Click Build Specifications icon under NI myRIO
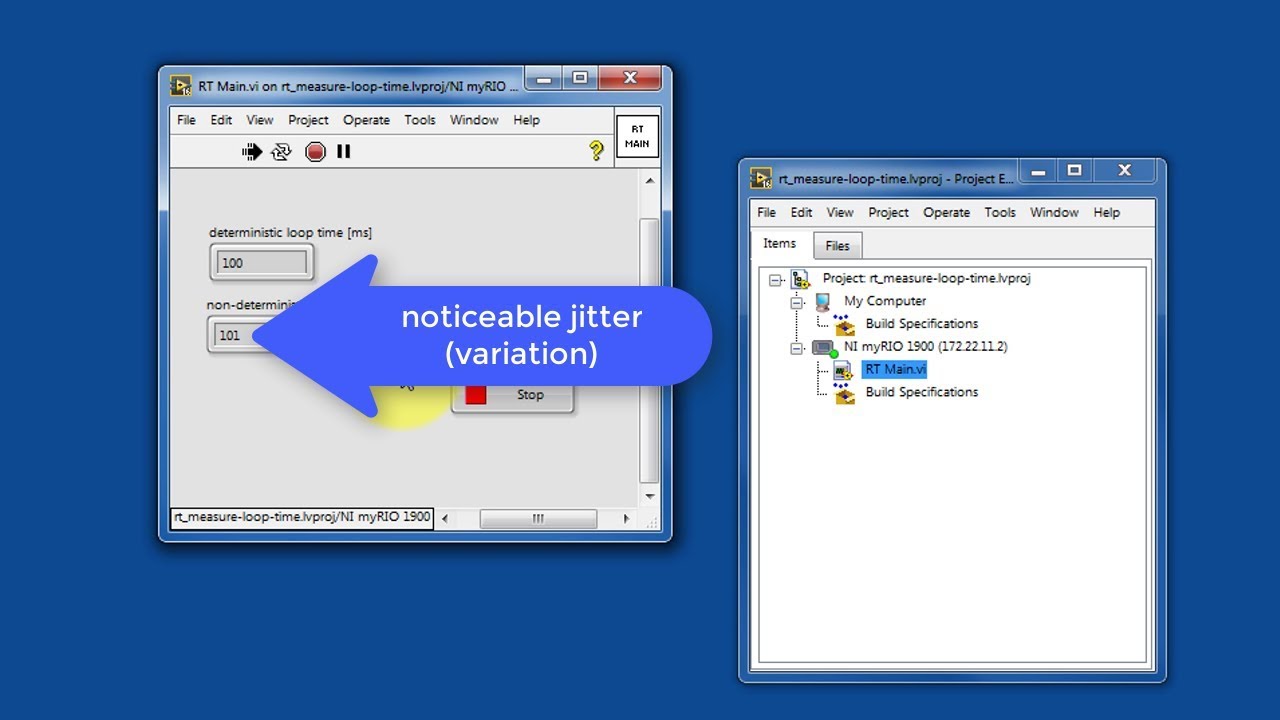 click(x=845, y=393)
